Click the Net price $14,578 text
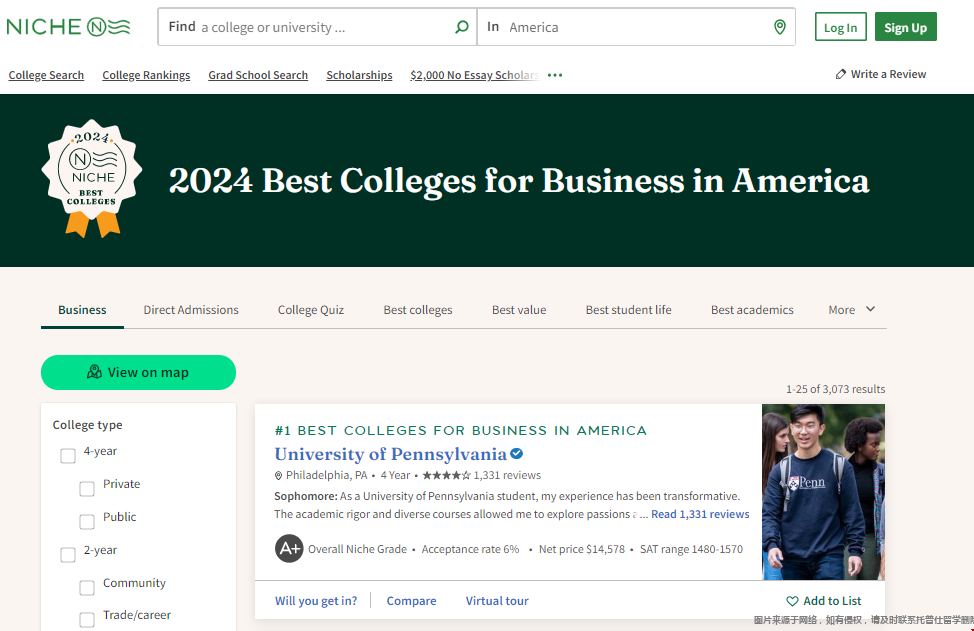 tap(581, 549)
